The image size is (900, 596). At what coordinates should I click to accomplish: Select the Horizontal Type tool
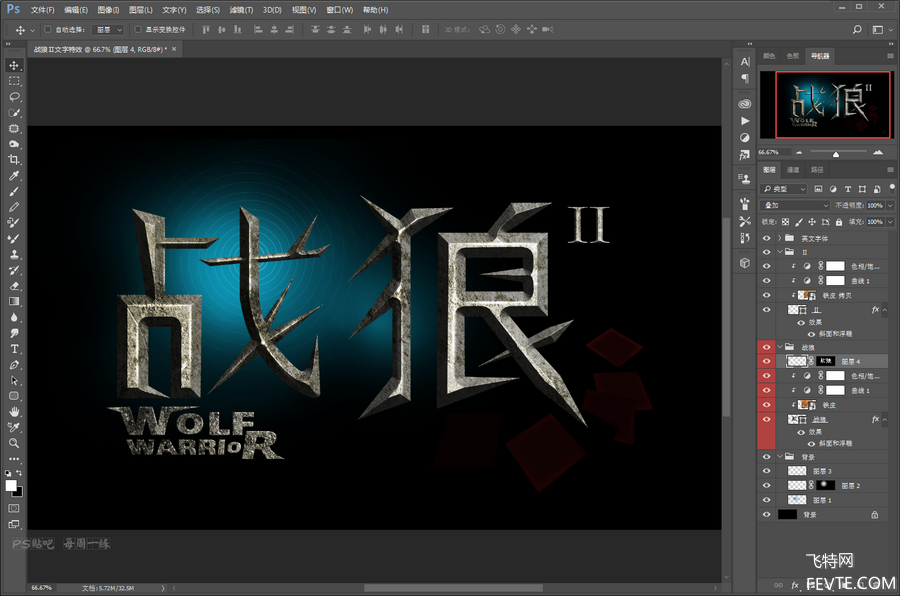coord(14,349)
